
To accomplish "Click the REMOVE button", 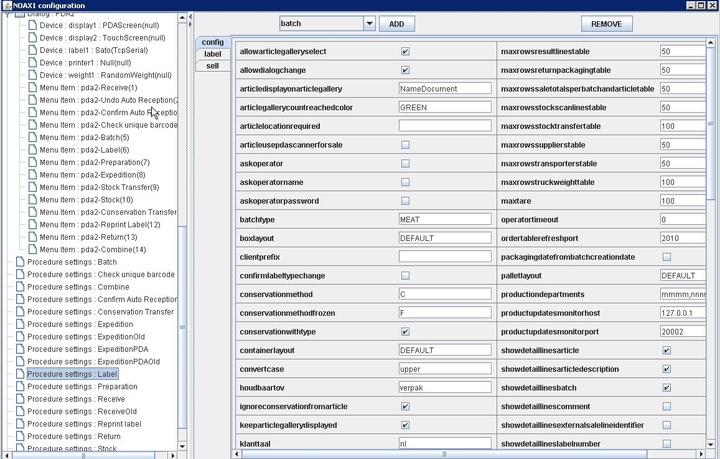I will pos(607,24).
